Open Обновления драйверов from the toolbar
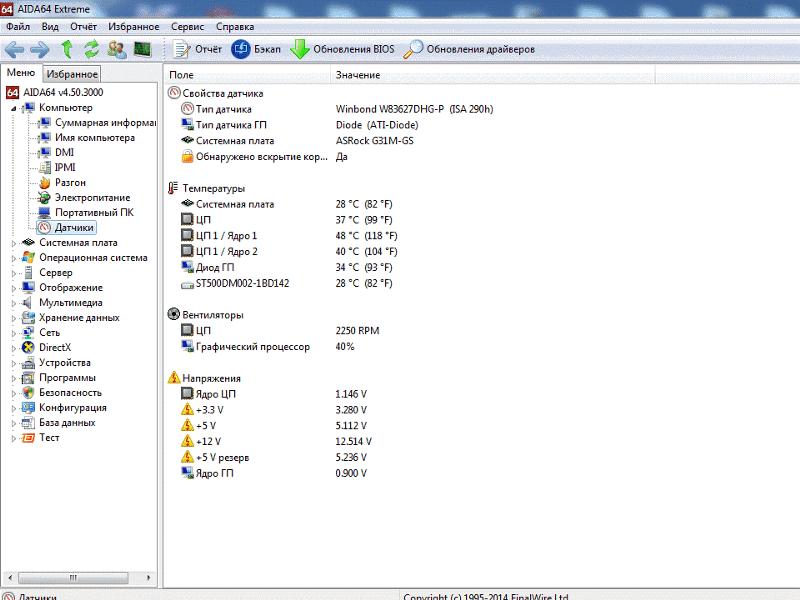This screenshot has height=600, width=800. coord(469,49)
